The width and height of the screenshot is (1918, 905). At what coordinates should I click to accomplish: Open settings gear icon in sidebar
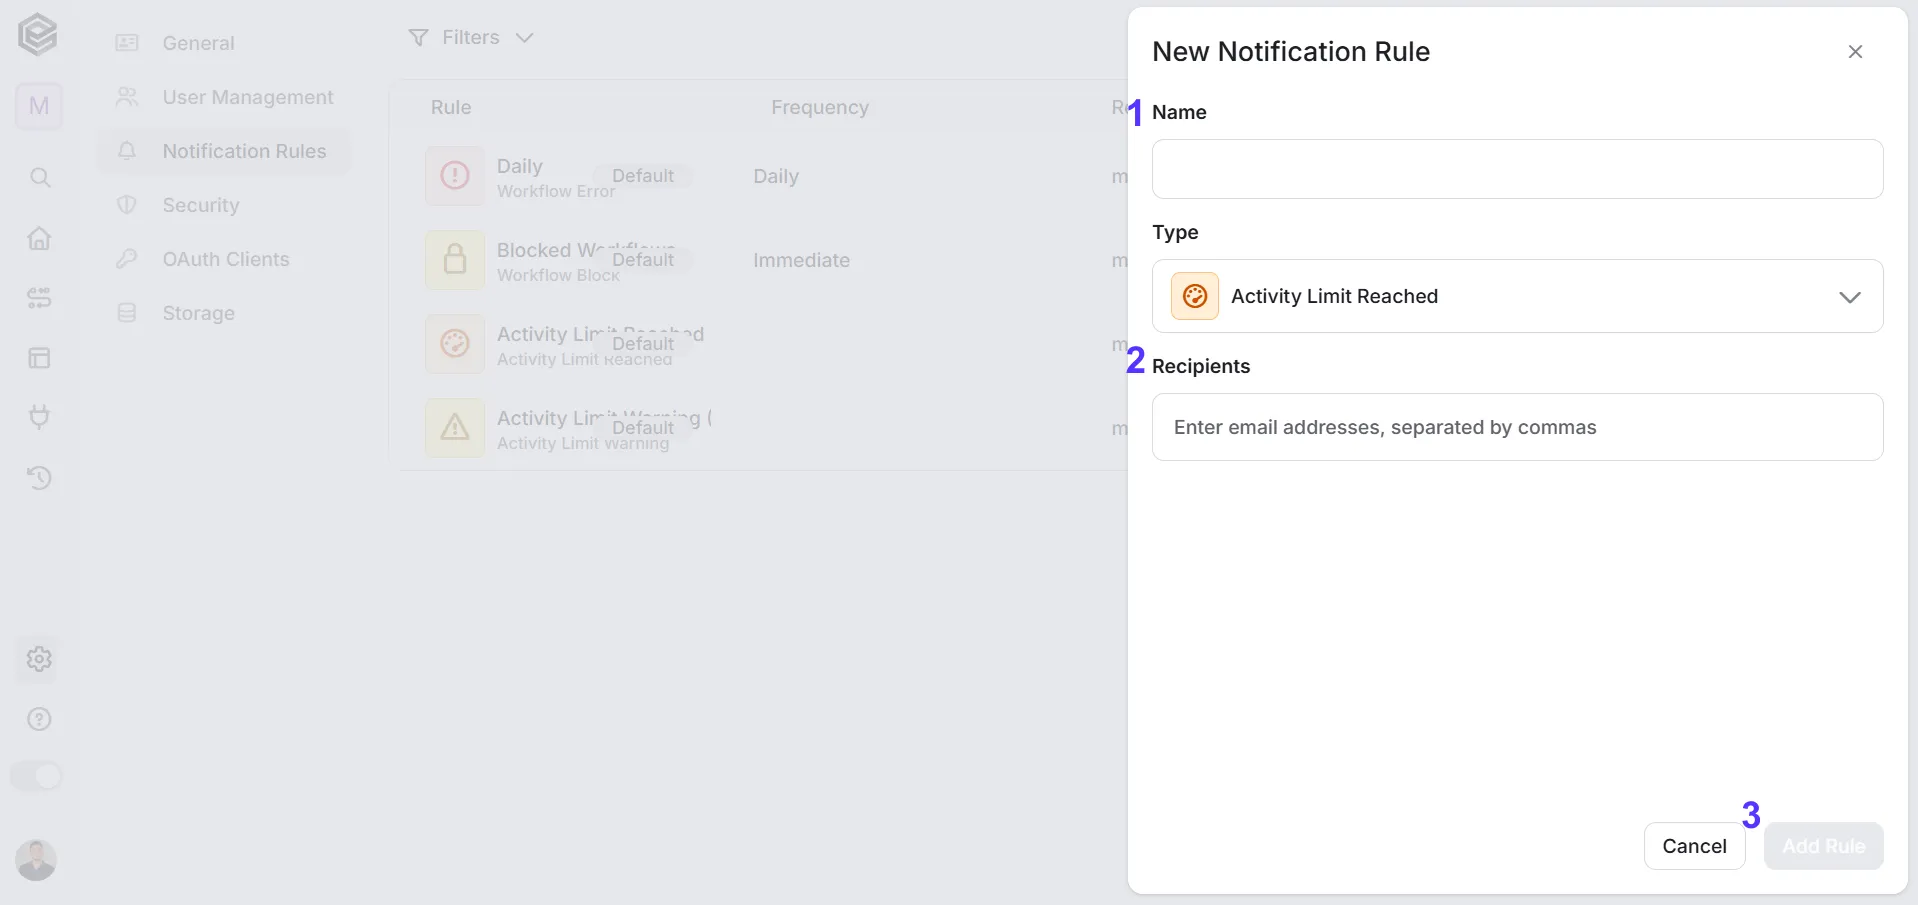point(39,659)
